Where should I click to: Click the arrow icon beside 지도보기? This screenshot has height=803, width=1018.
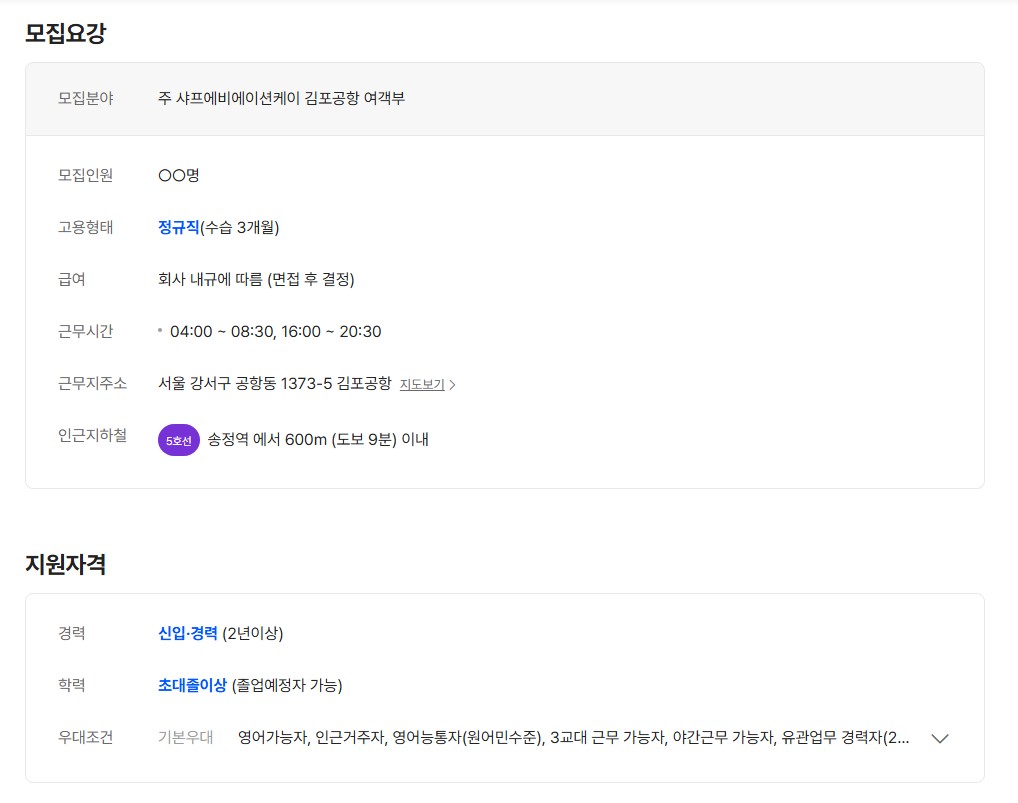[452, 385]
